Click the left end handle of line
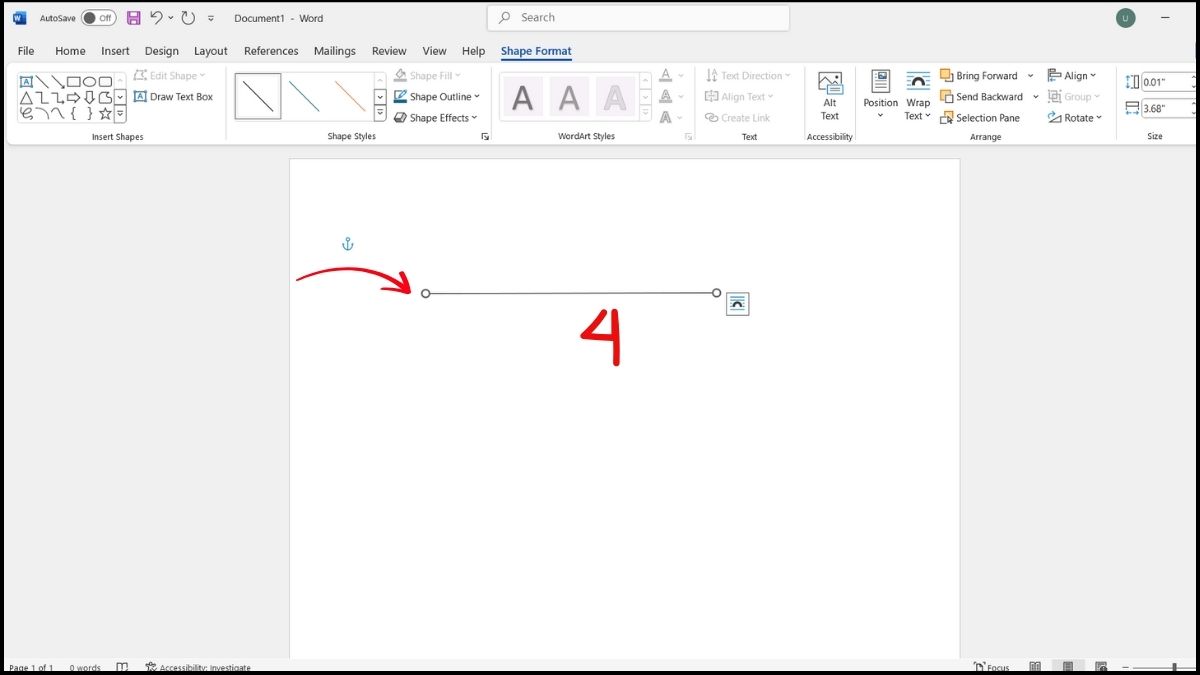Image resolution: width=1200 pixels, height=675 pixels. pos(426,294)
